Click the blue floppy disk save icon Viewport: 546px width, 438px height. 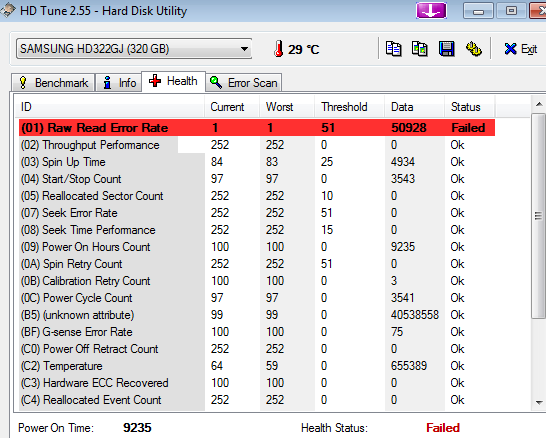coord(446,49)
